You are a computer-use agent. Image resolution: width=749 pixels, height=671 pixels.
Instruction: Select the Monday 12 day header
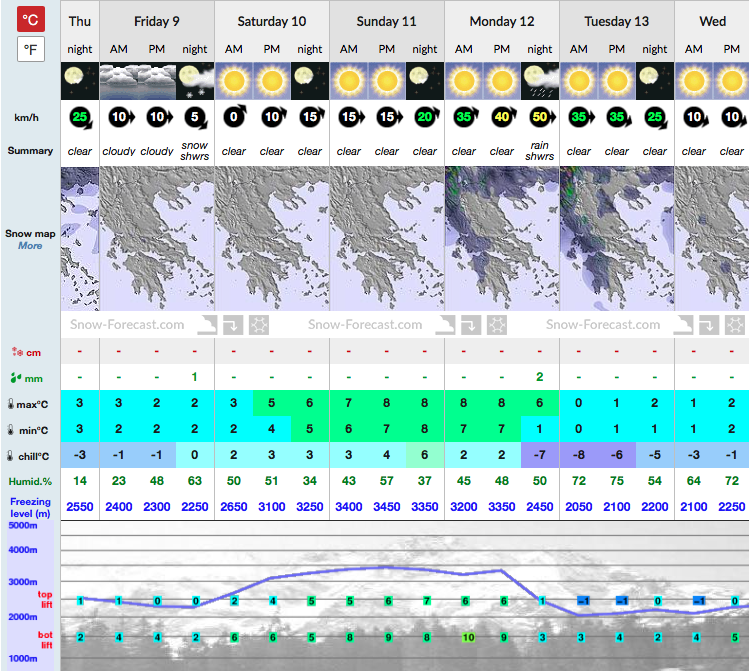tap(502, 21)
